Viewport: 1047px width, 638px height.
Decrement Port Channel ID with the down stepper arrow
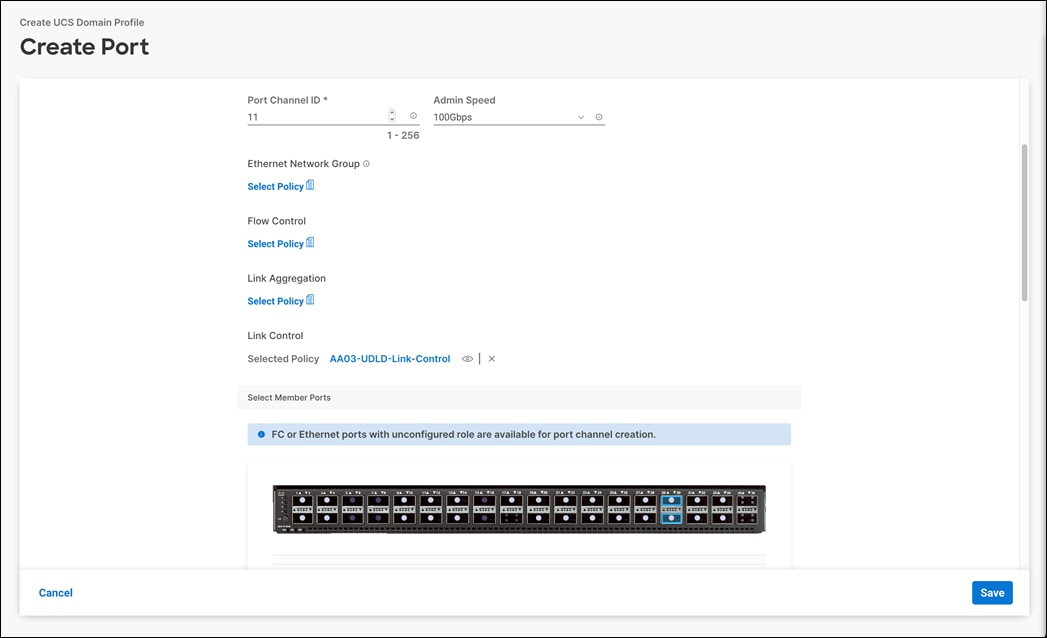(x=391, y=119)
